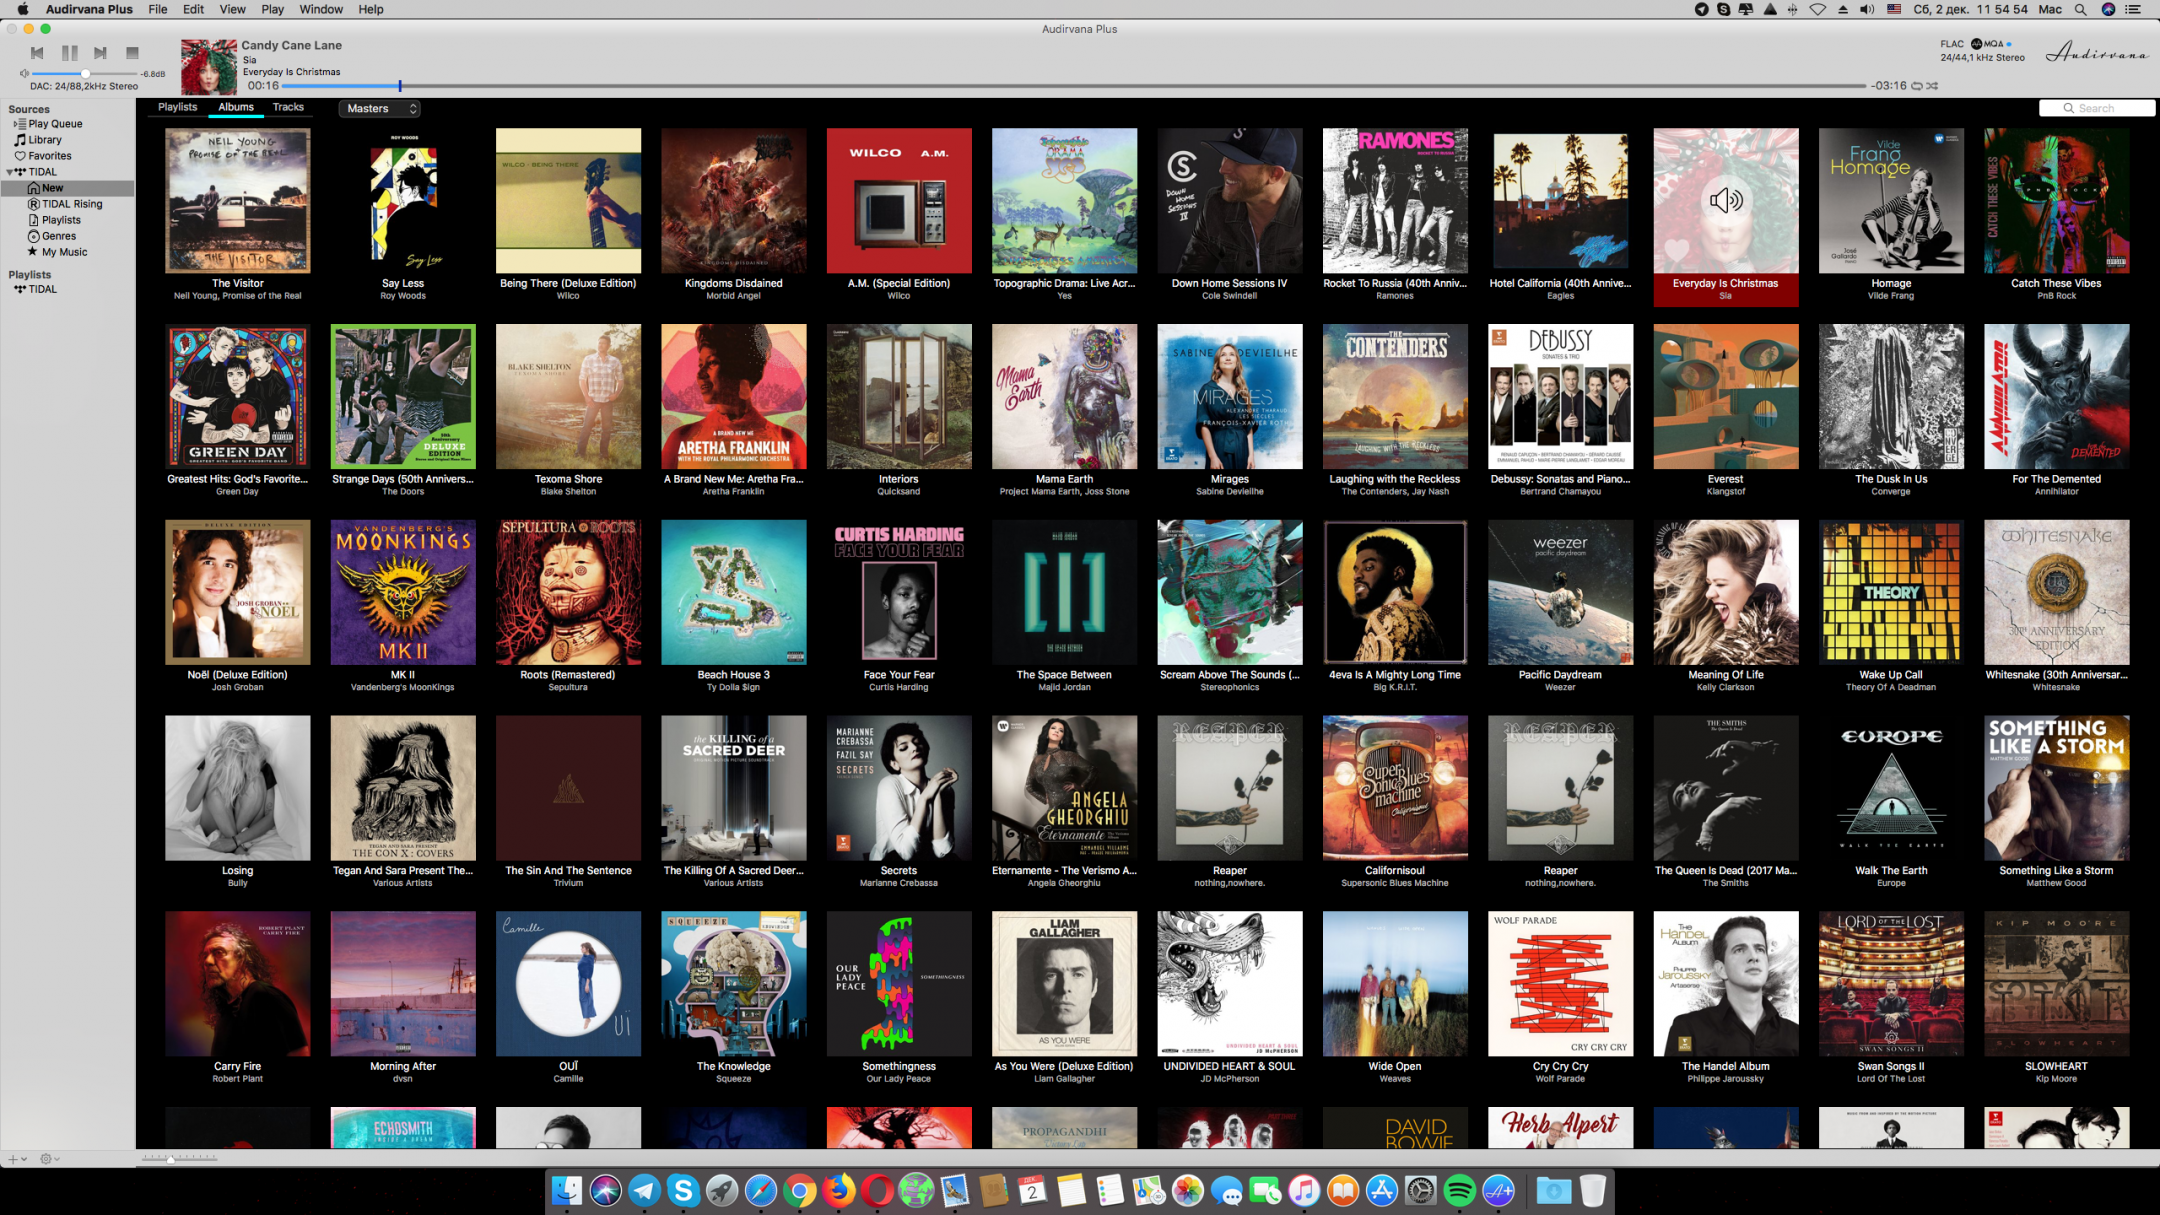Stop playback with the stop button
Screen dimensions: 2160x1215
(132, 52)
